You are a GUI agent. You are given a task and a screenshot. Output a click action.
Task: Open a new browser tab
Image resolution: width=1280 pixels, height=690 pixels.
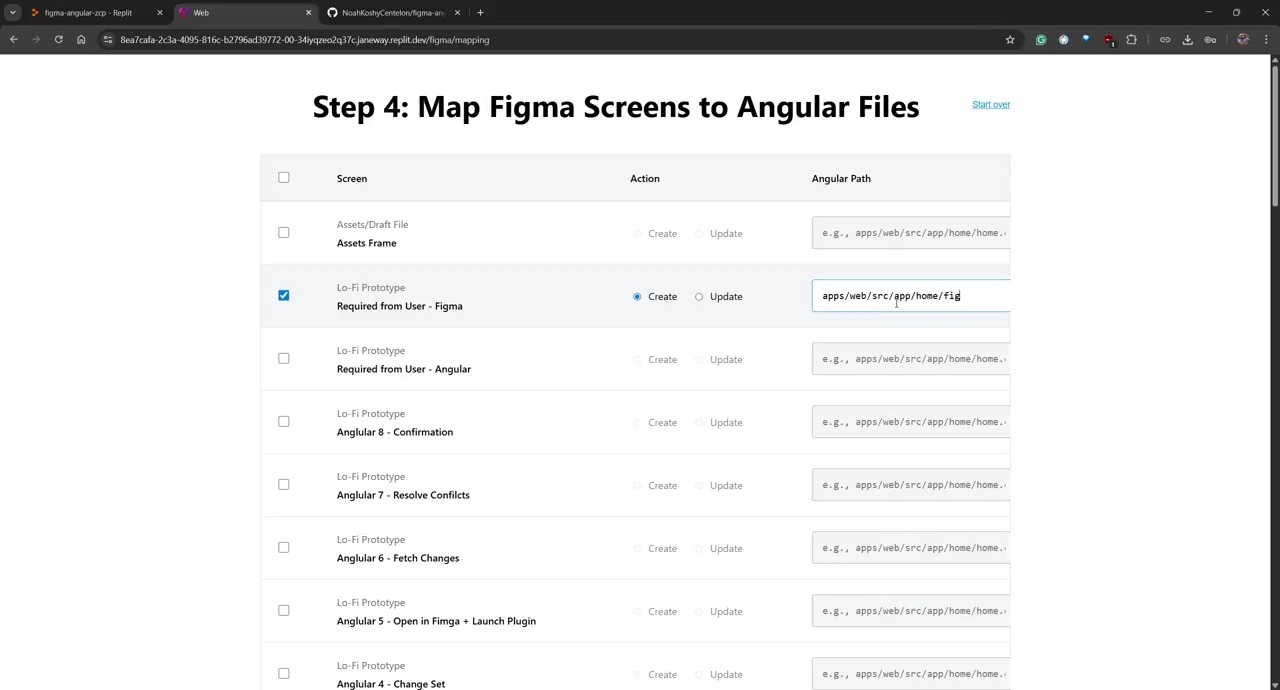tap(480, 13)
